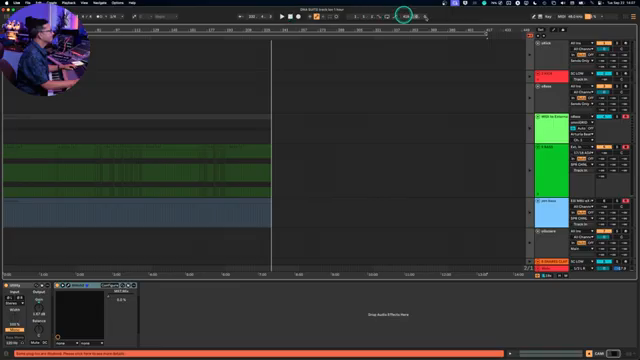Open aKick's Sends Only output dropdown
Screen dimensions: 640x360
[x=582, y=61]
